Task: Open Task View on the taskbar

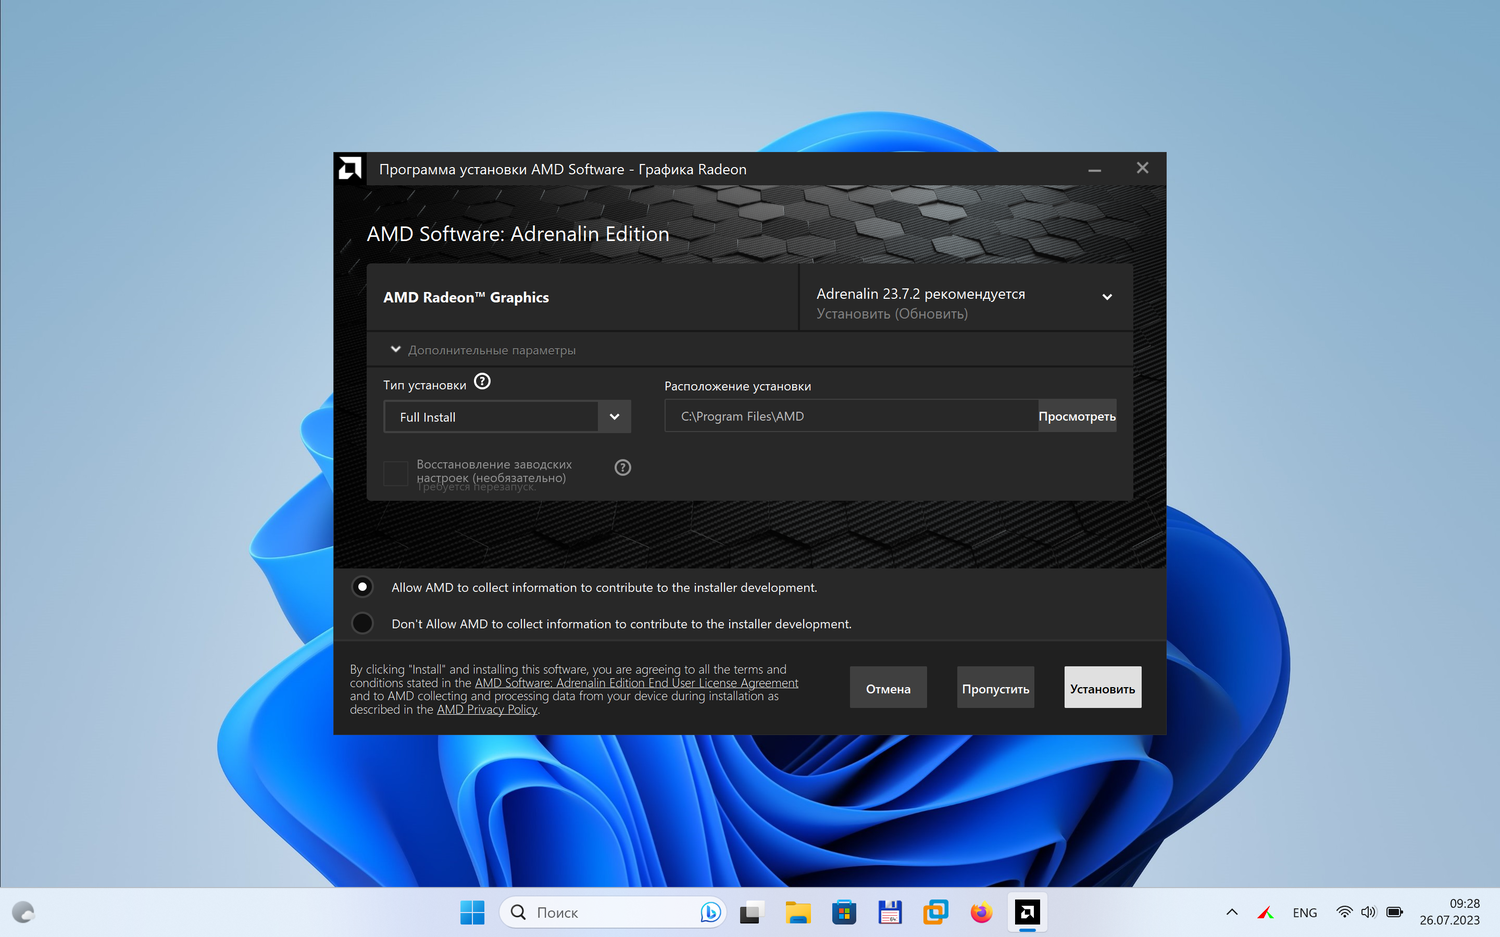Action: (x=751, y=912)
